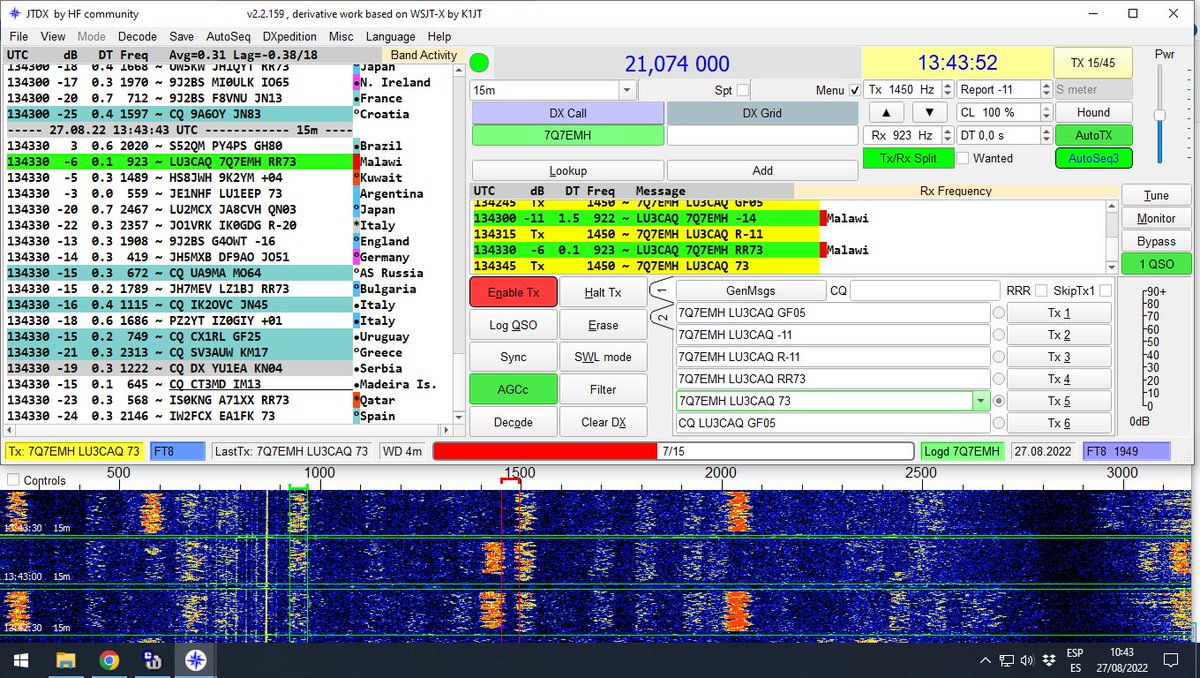Show hidden system tray icons
The image size is (1200, 678).
pyautogui.click(x=985, y=660)
